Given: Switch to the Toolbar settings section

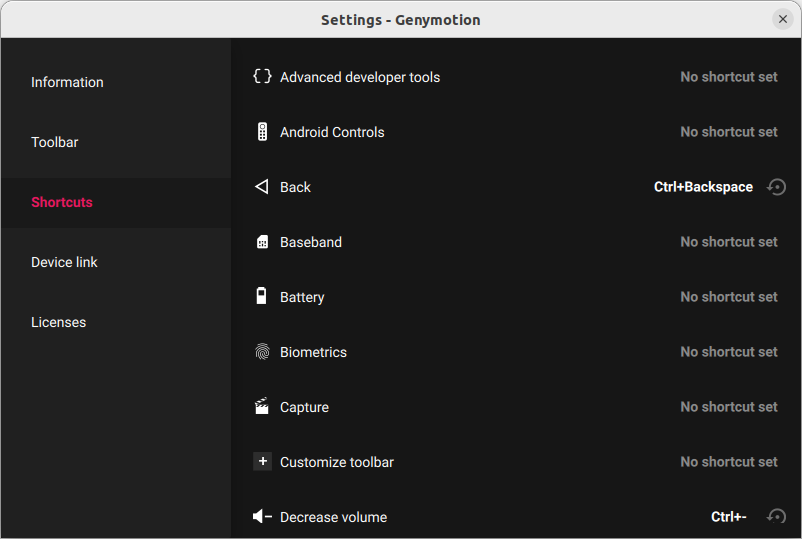Looking at the screenshot, I should 55,142.
